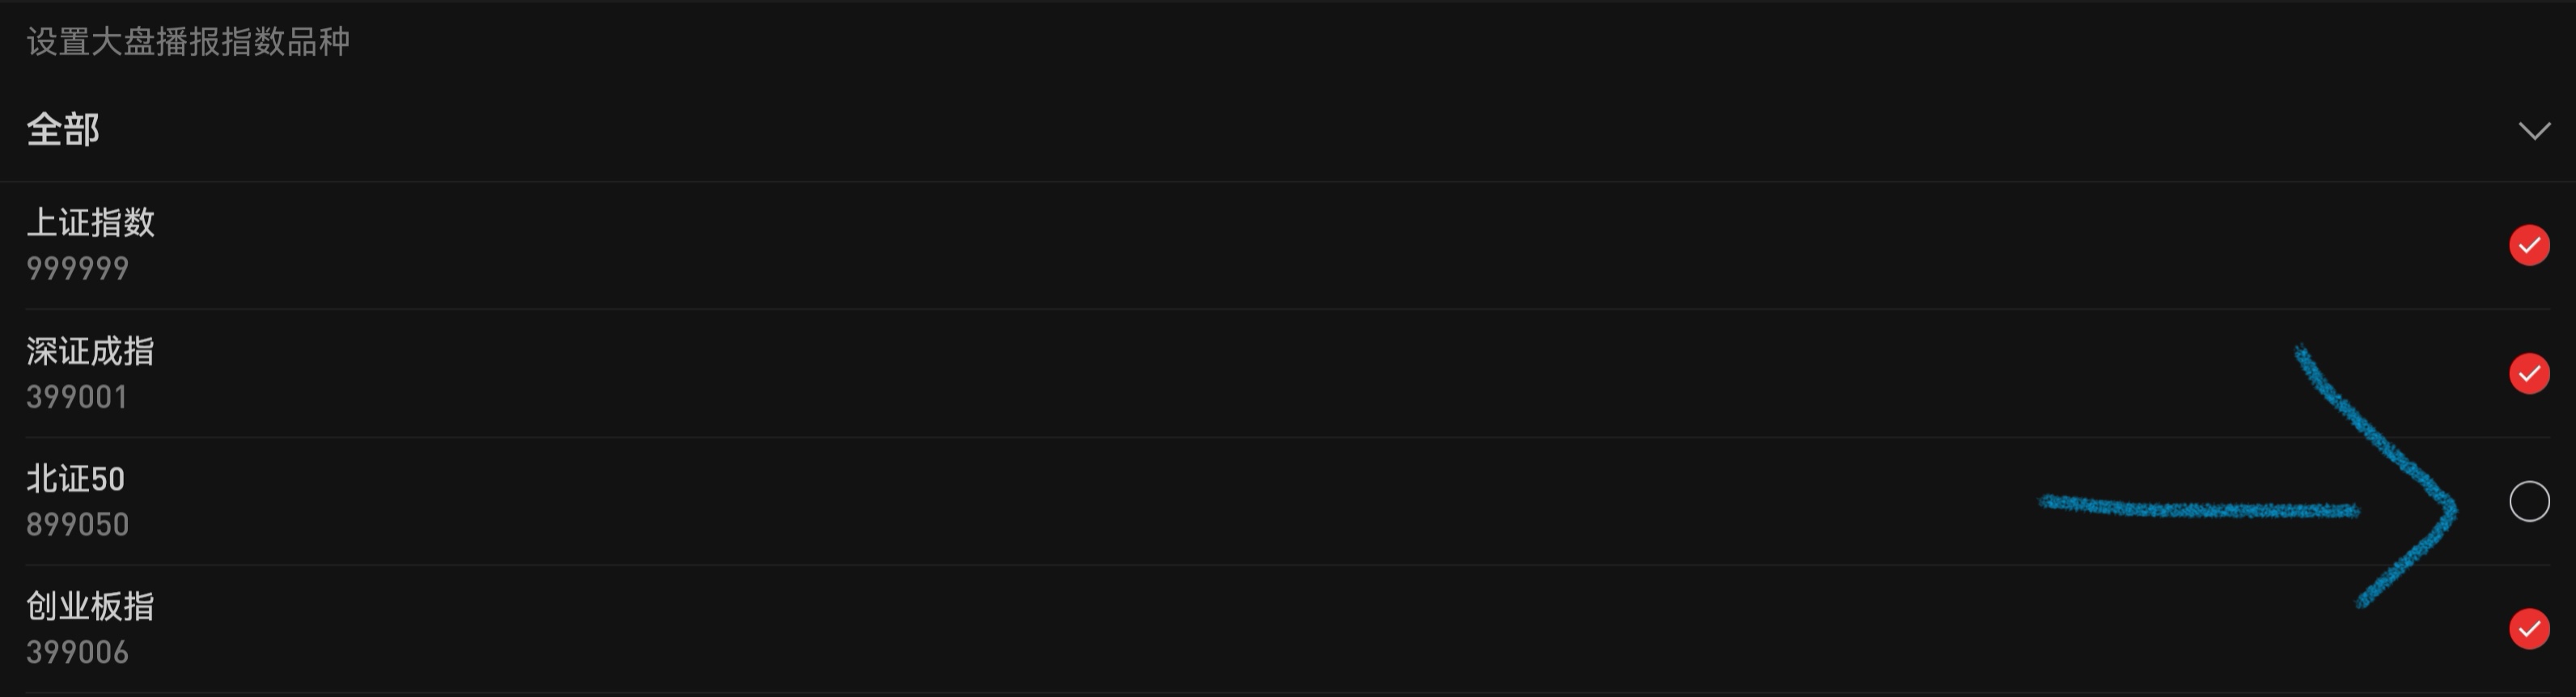Select the index code 399001

coord(77,397)
